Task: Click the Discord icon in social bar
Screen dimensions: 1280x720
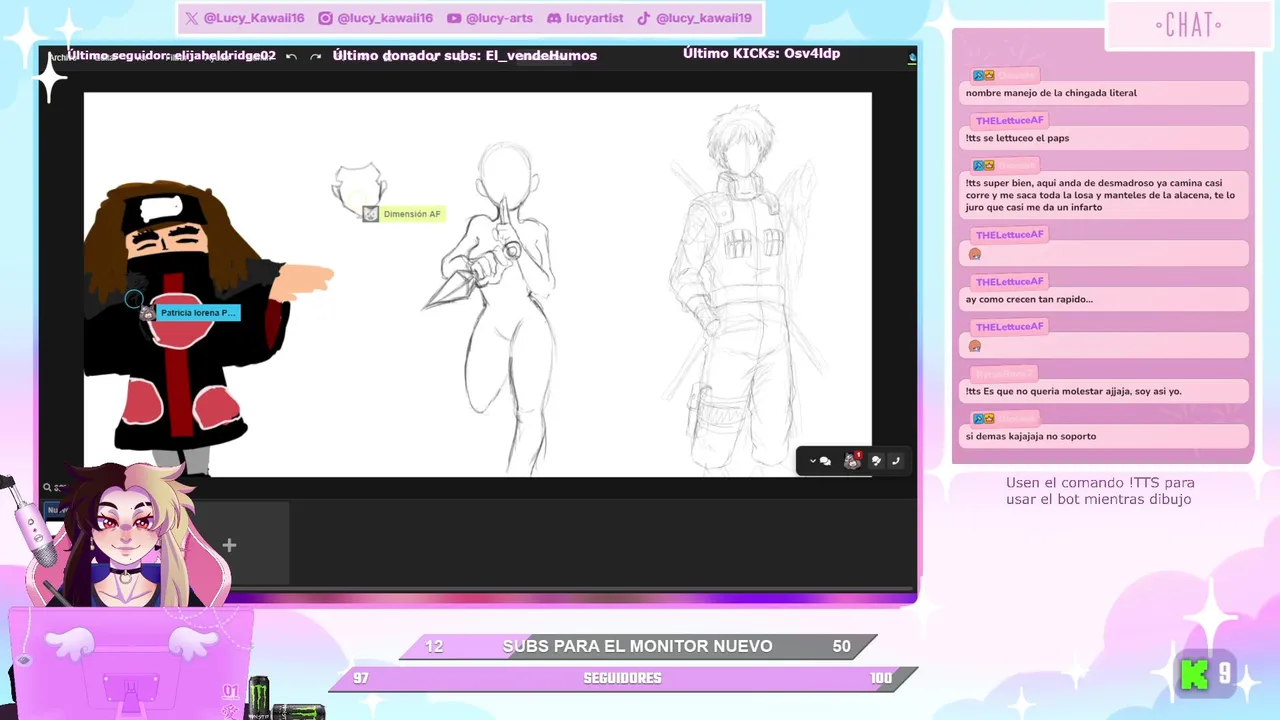Action: tap(554, 18)
